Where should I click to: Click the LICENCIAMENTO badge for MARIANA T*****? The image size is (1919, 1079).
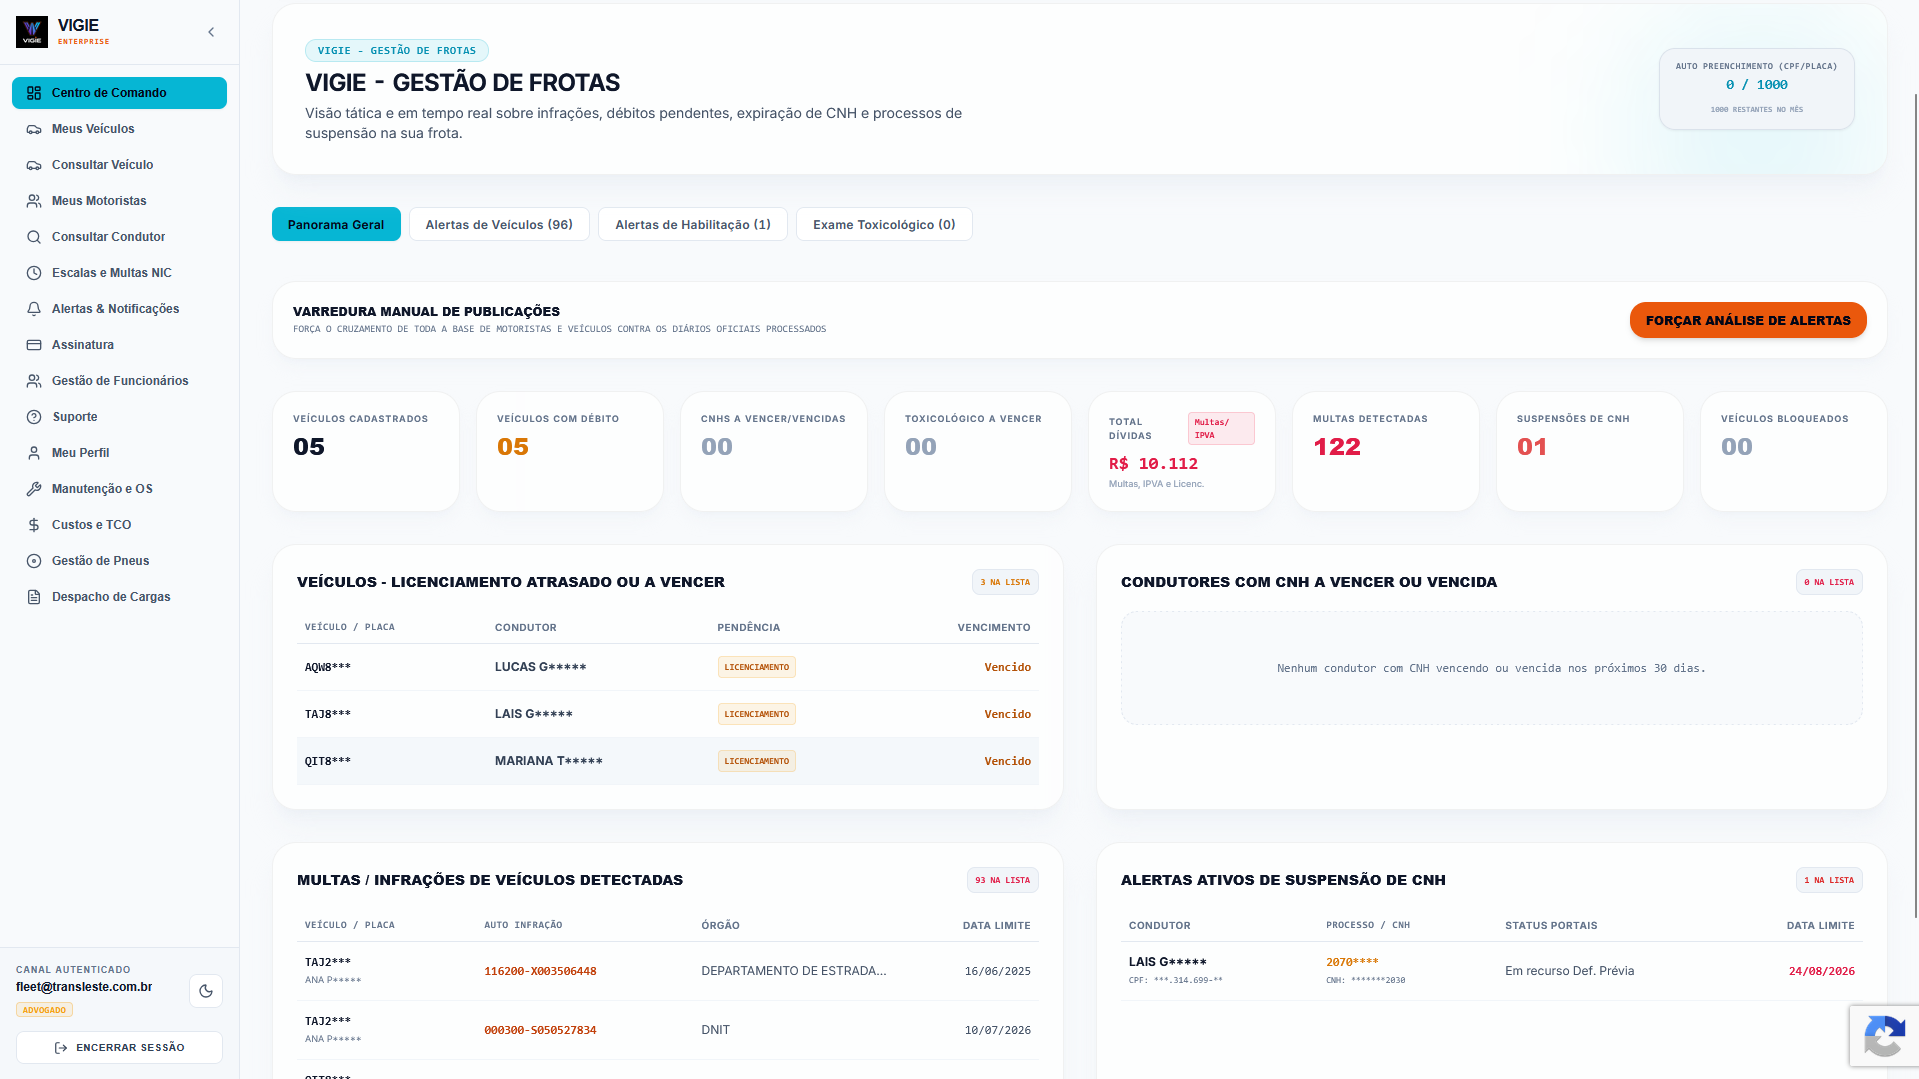757,761
